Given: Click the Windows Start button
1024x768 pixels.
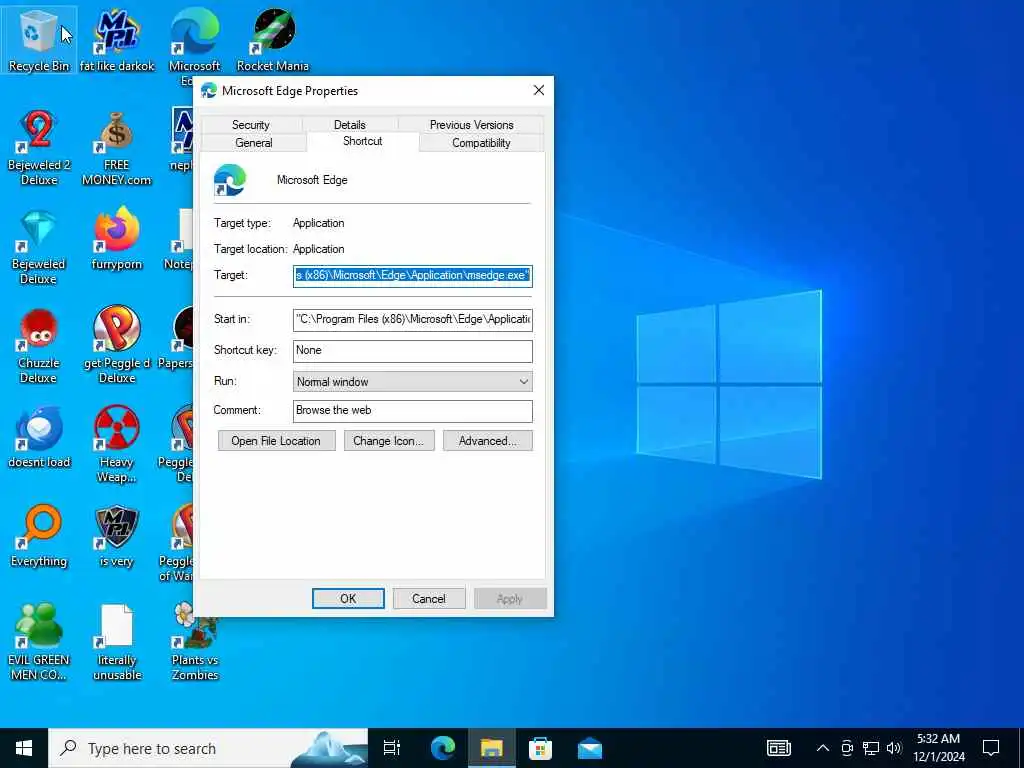Looking at the screenshot, I should (24, 748).
